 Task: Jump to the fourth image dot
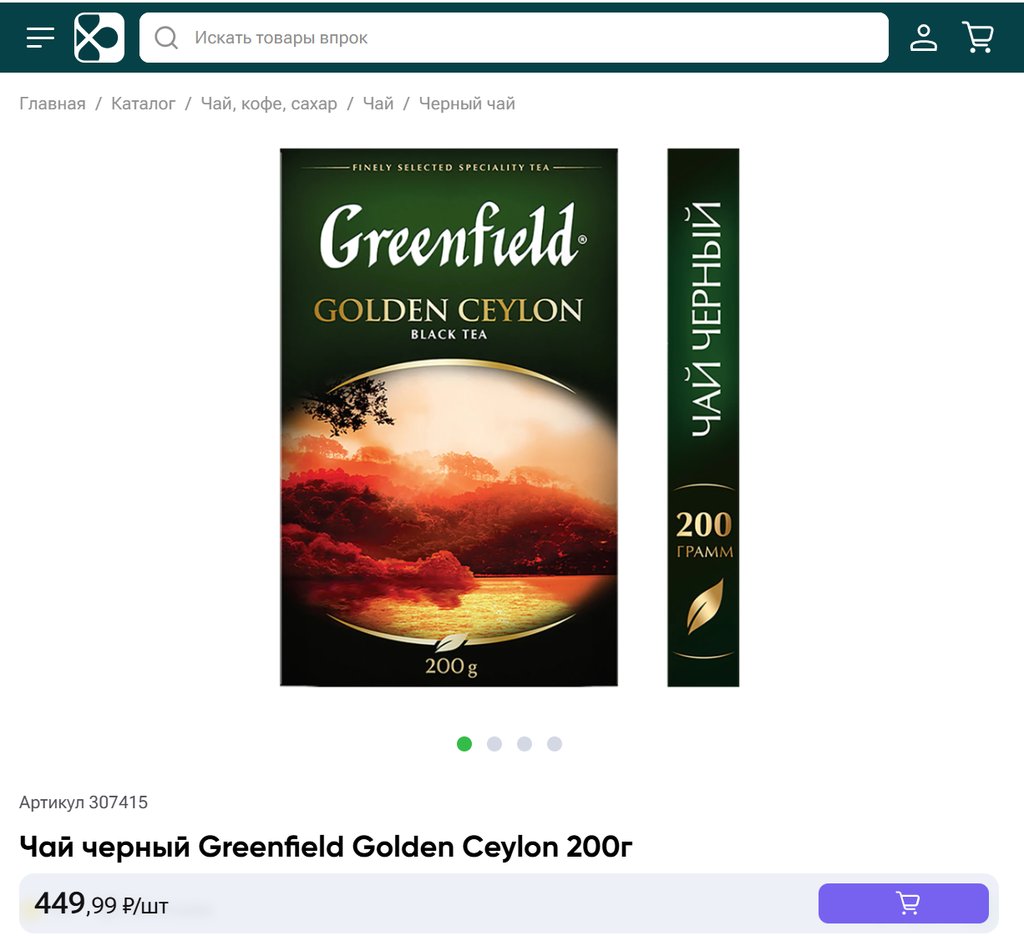pyautogui.click(x=554, y=744)
